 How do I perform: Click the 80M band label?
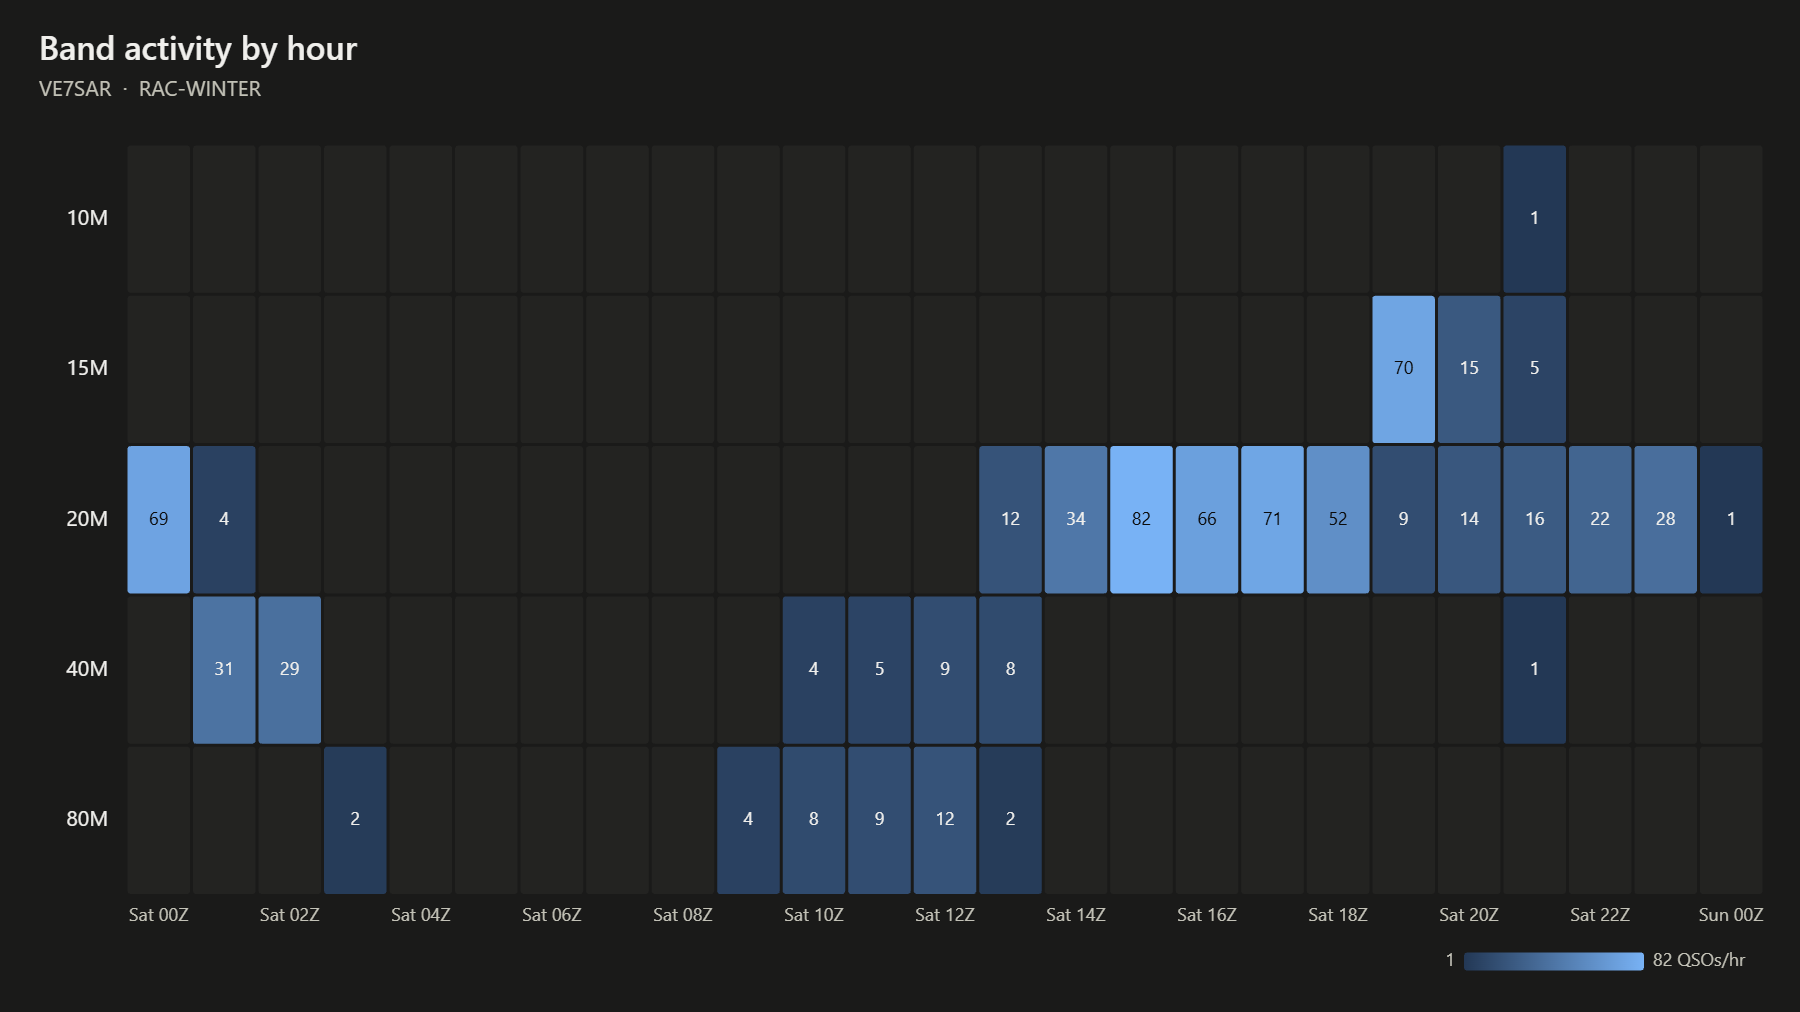pyautogui.click(x=87, y=819)
